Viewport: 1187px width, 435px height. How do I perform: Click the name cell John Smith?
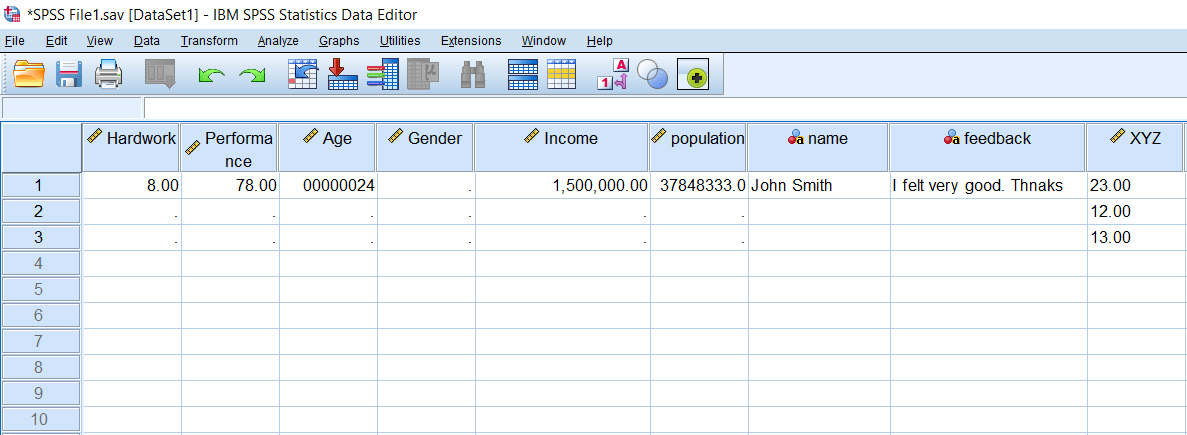tap(818, 185)
